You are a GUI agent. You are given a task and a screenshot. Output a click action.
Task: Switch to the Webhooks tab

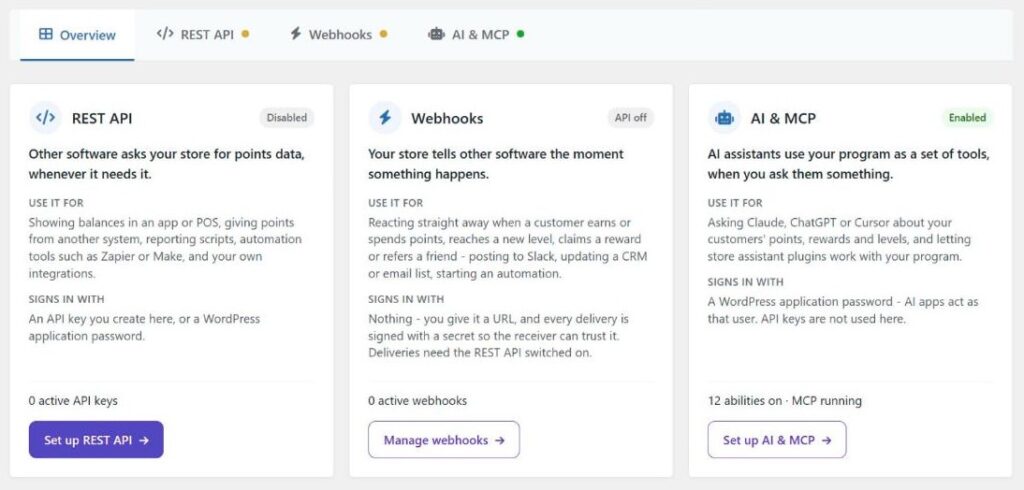coord(338,35)
